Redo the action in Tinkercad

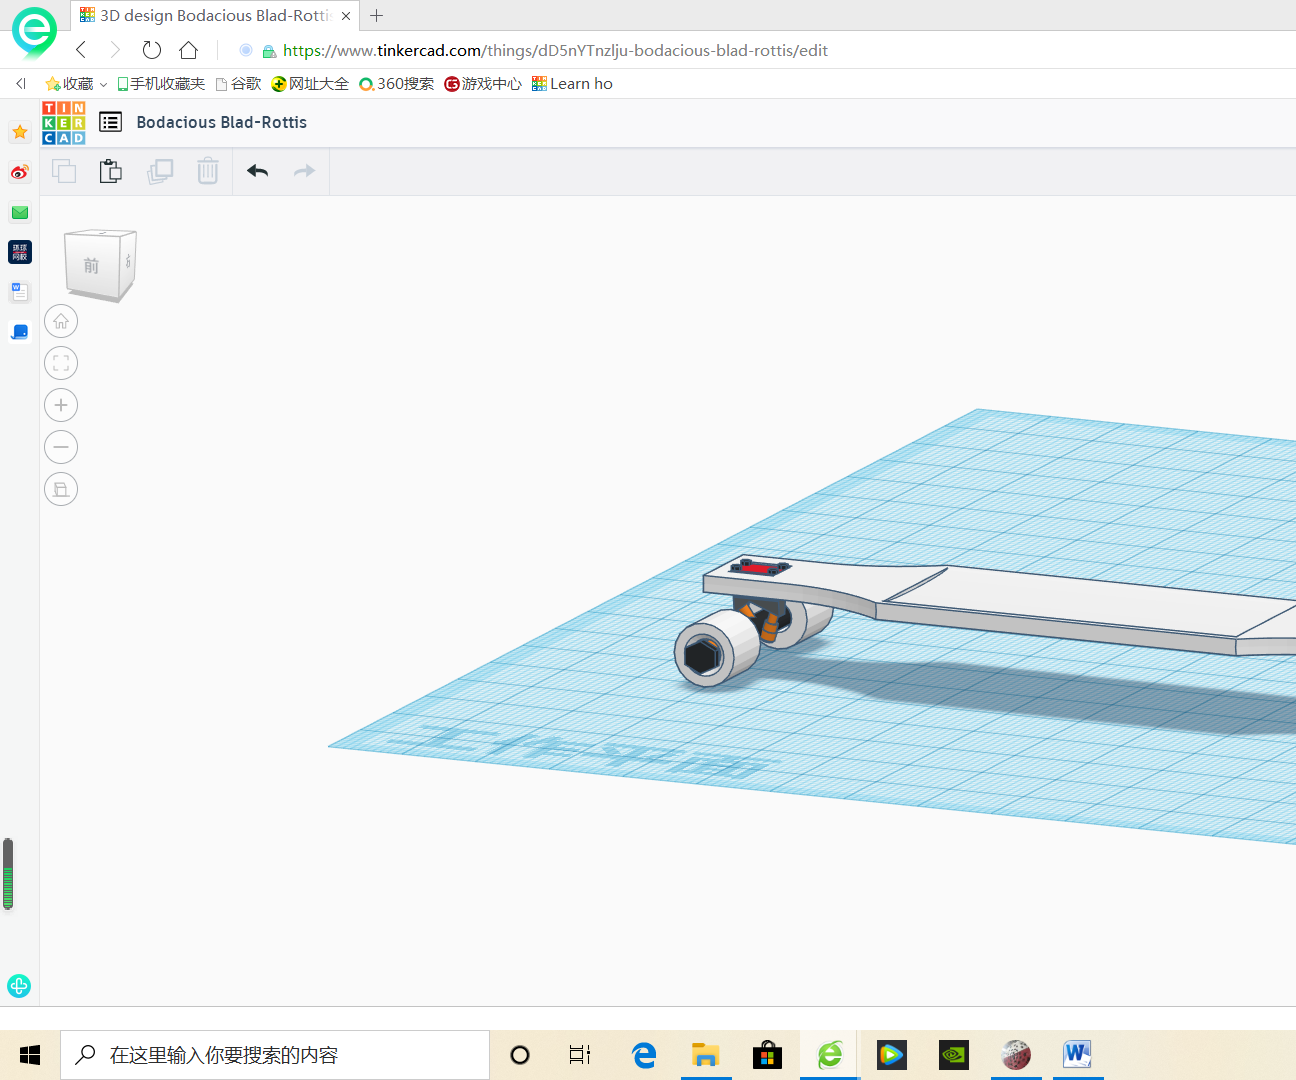[304, 171]
